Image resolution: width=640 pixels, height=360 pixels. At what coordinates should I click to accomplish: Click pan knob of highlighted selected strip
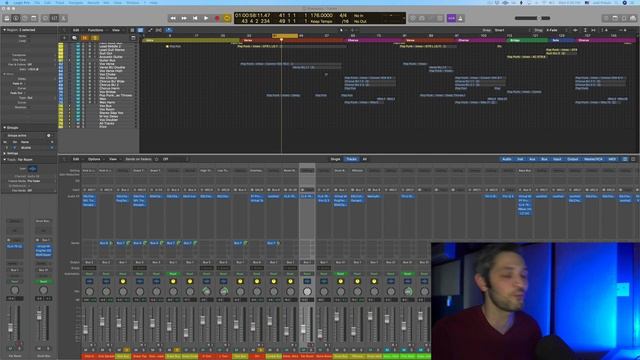coord(307,291)
